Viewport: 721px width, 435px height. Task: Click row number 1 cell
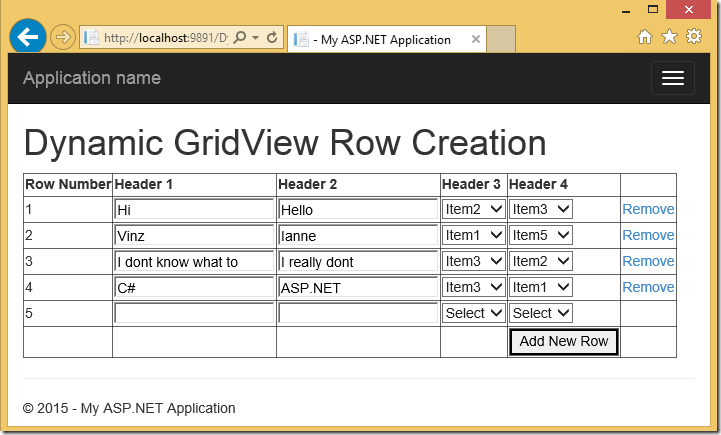68,210
